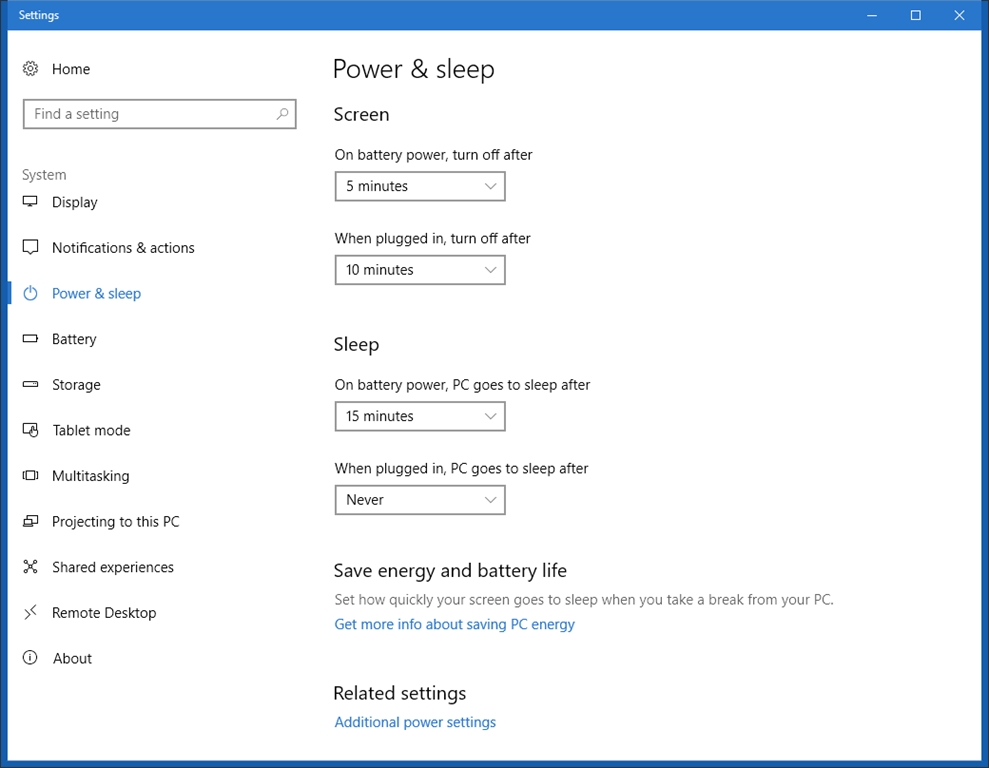Image resolution: width=989 pixels, height=768 pixels.
Task: Open Battery settings
Action: click(30, 339)
